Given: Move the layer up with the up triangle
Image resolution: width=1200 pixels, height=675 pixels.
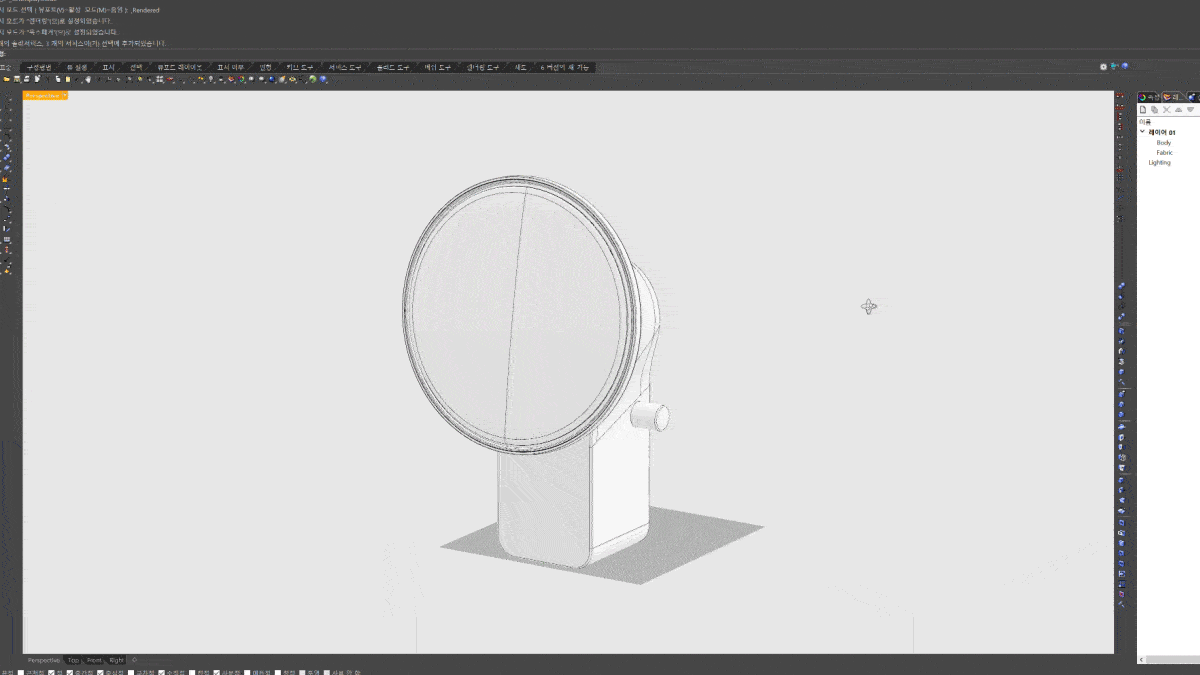Looking at the screenshot, I should [x=1178, y=109].
